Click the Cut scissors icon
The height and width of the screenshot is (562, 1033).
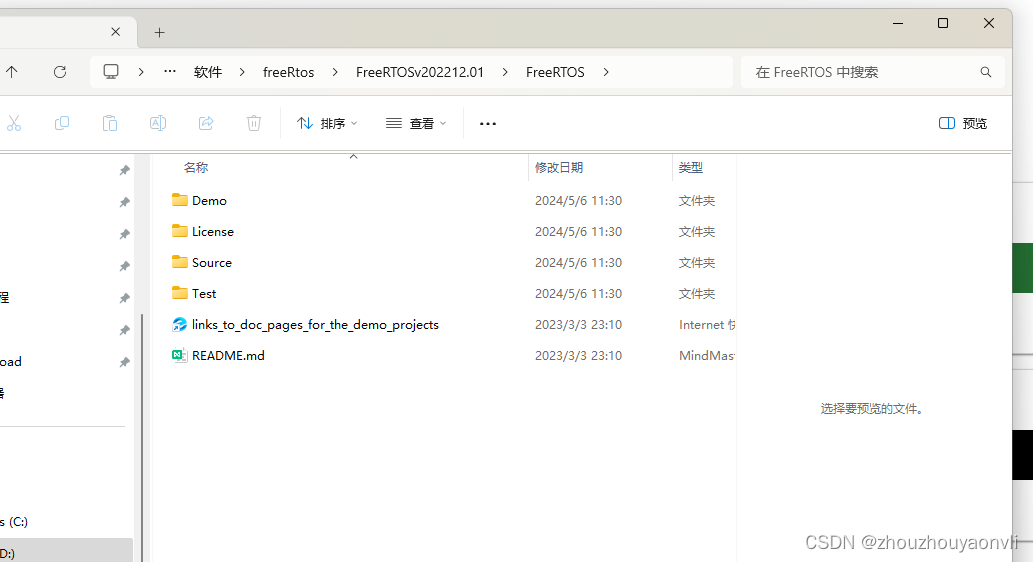[14, 123]
